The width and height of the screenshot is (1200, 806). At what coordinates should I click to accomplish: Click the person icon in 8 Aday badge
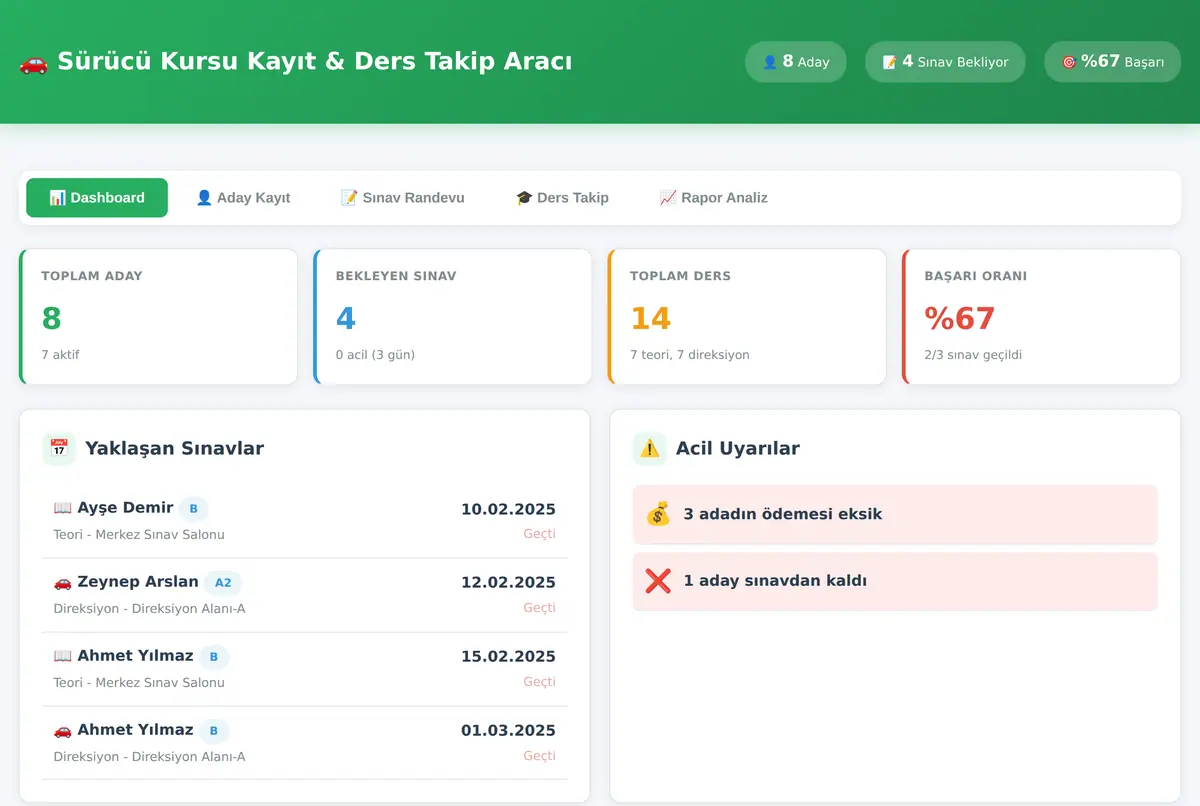[770, 62]
